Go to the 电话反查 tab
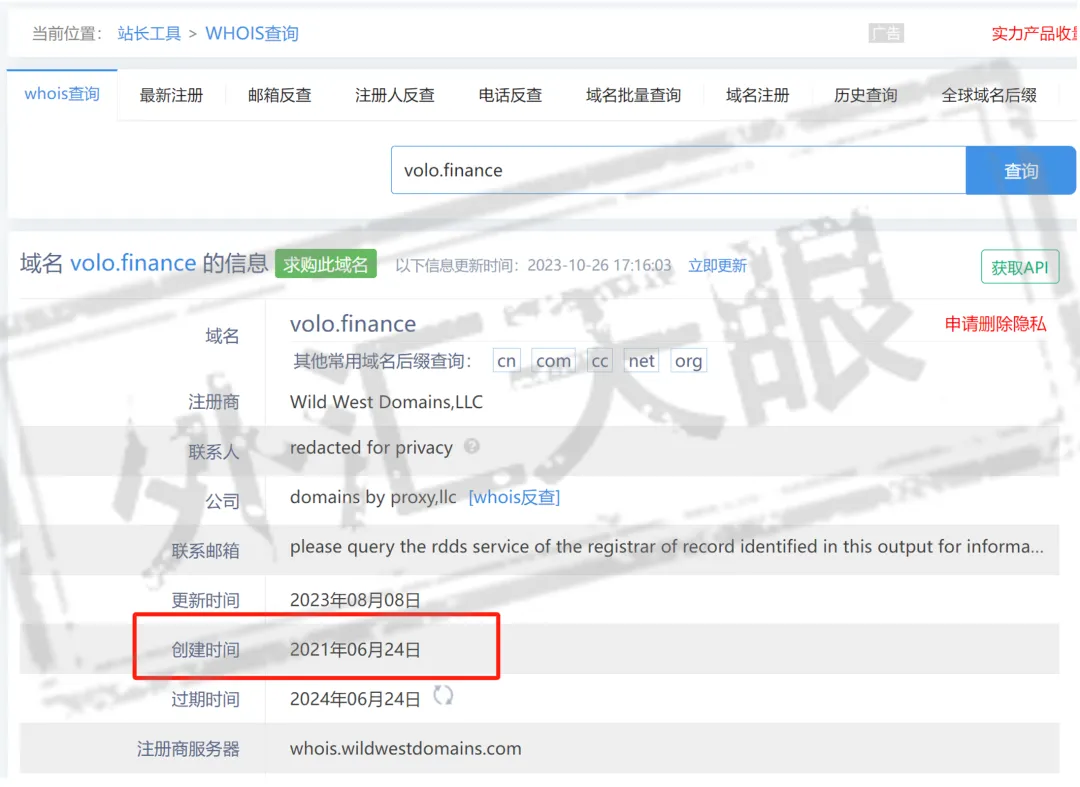This screenshot has width=1080, height=787. click(x=510, y=95)
